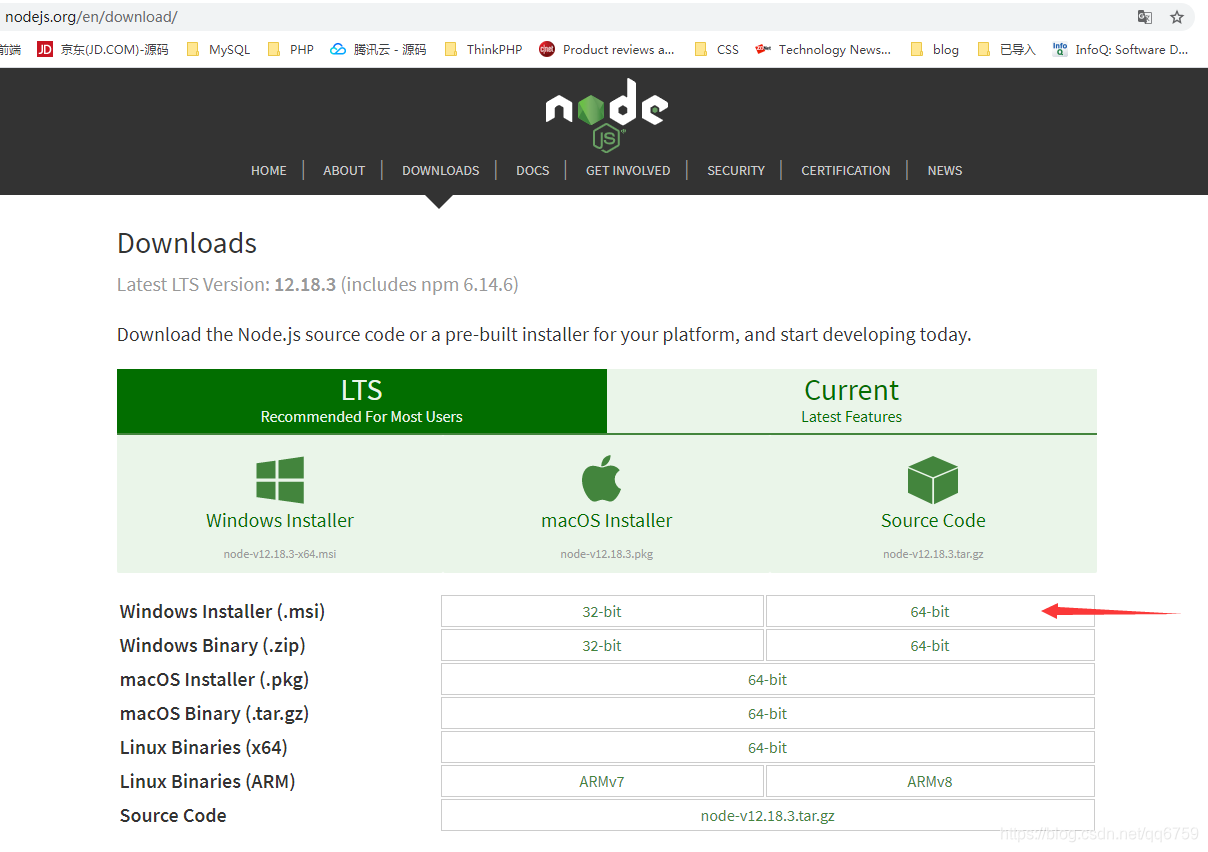Click the Source Code link under box icon
The height and width of the screenshot is (852, 1208).
tap(933, 520)
